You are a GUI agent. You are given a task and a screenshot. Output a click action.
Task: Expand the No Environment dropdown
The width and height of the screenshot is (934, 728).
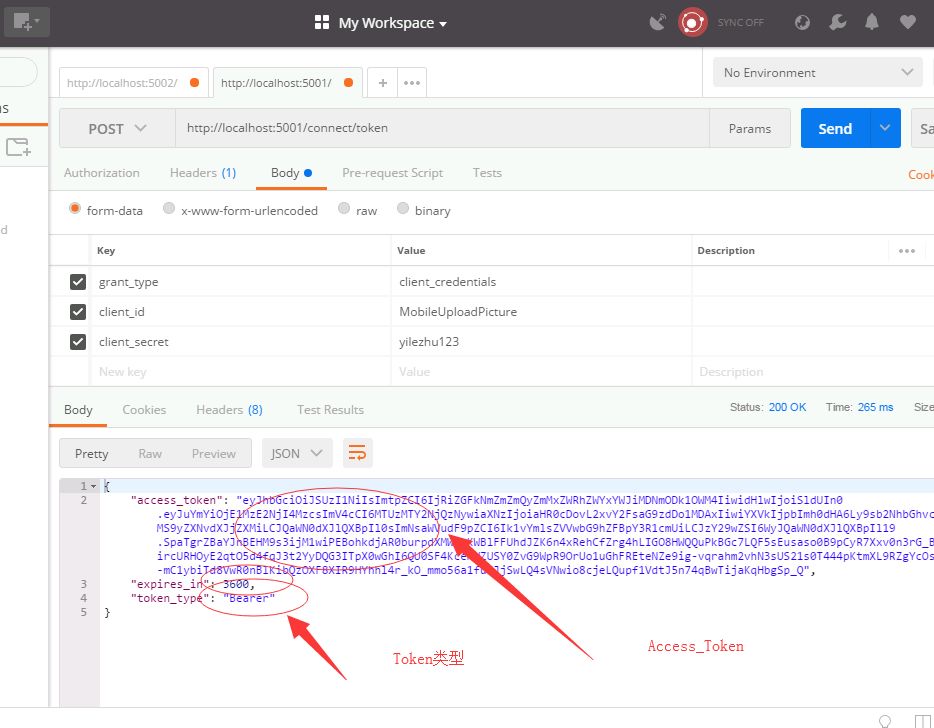[x=817, y=73]
